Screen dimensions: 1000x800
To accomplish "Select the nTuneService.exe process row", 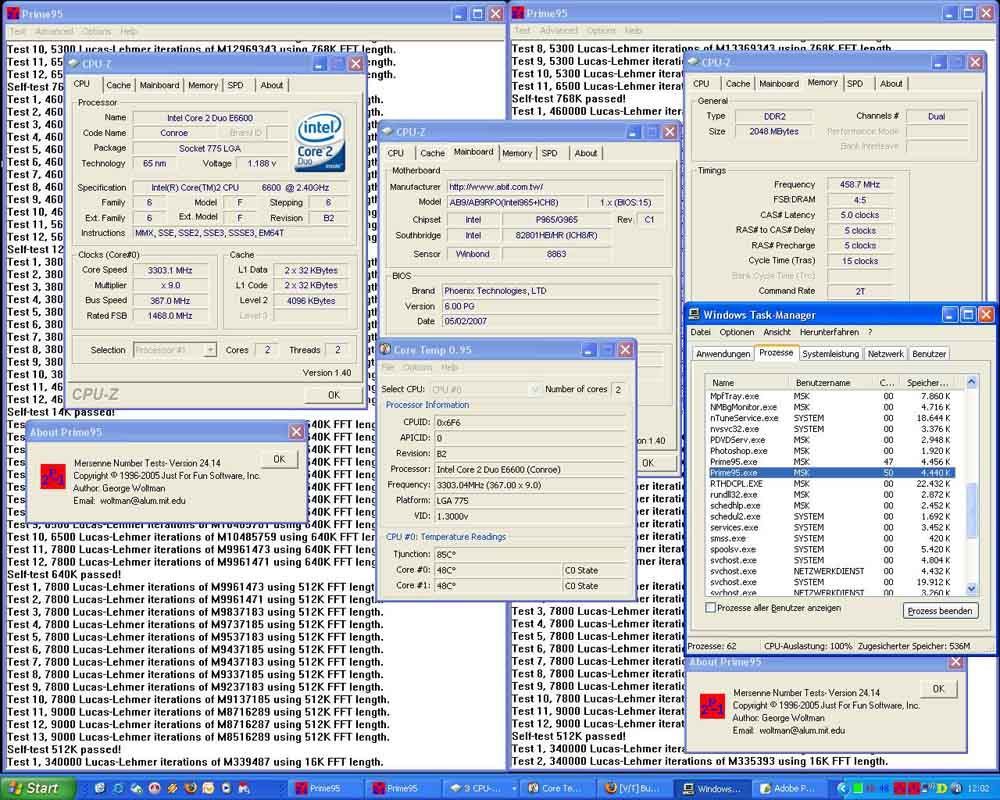I will pos(832,418).
